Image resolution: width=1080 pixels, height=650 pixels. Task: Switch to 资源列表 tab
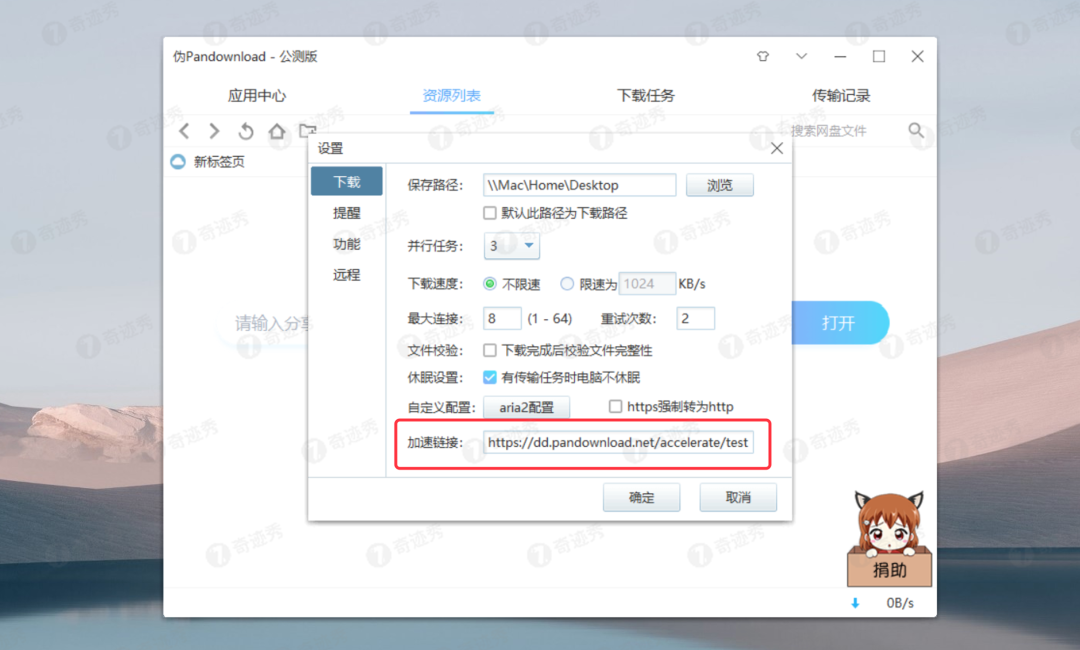click(x=452, y=96)
